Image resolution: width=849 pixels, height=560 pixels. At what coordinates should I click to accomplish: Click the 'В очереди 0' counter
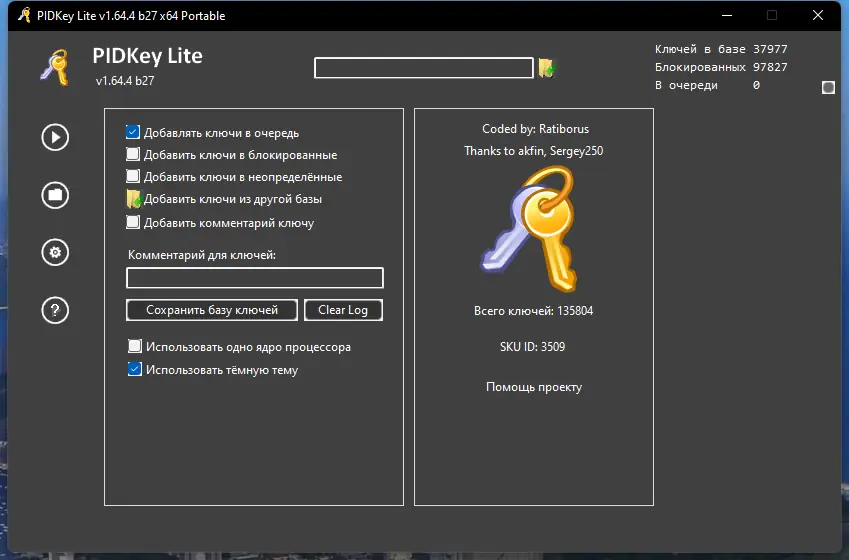click(x=708, y=85)
